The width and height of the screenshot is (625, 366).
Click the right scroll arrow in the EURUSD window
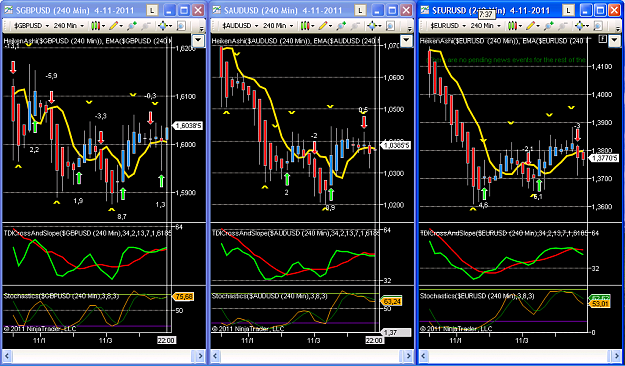(x=616, y=355)
